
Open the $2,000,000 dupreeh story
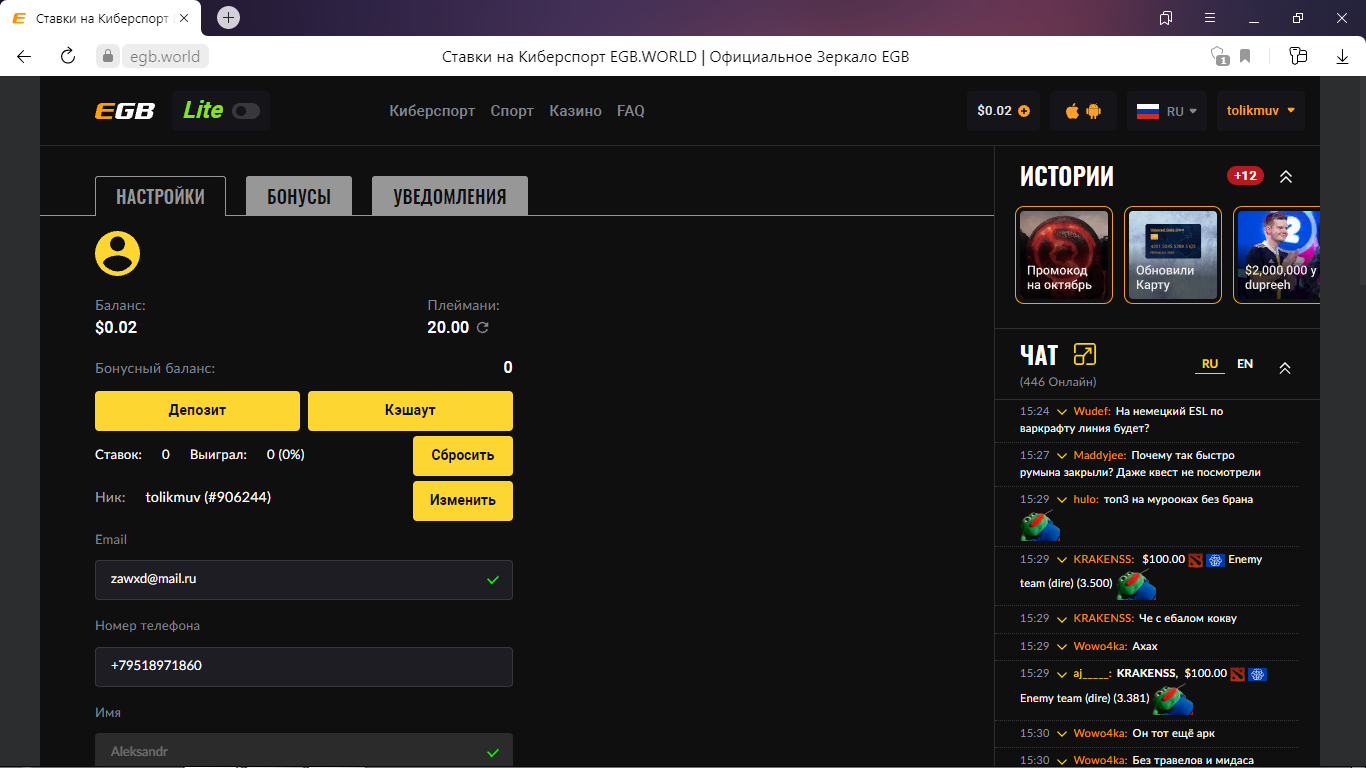1277,254
